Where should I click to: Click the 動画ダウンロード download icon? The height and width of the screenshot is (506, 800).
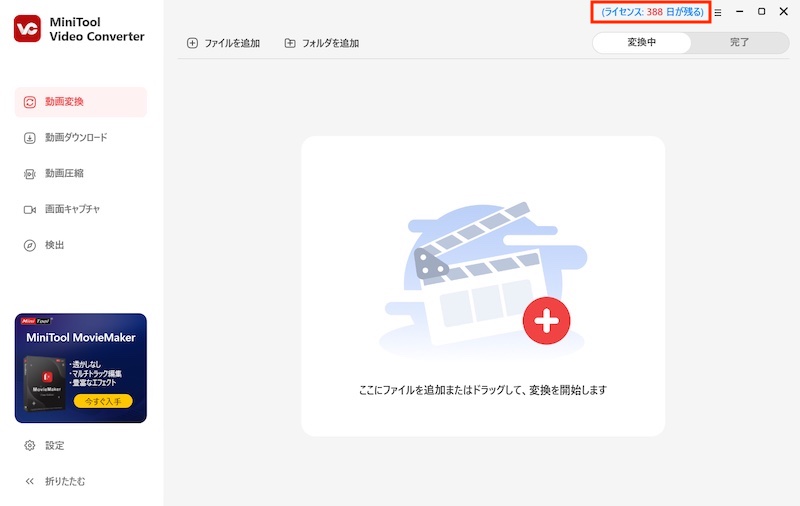coord(29,137)
